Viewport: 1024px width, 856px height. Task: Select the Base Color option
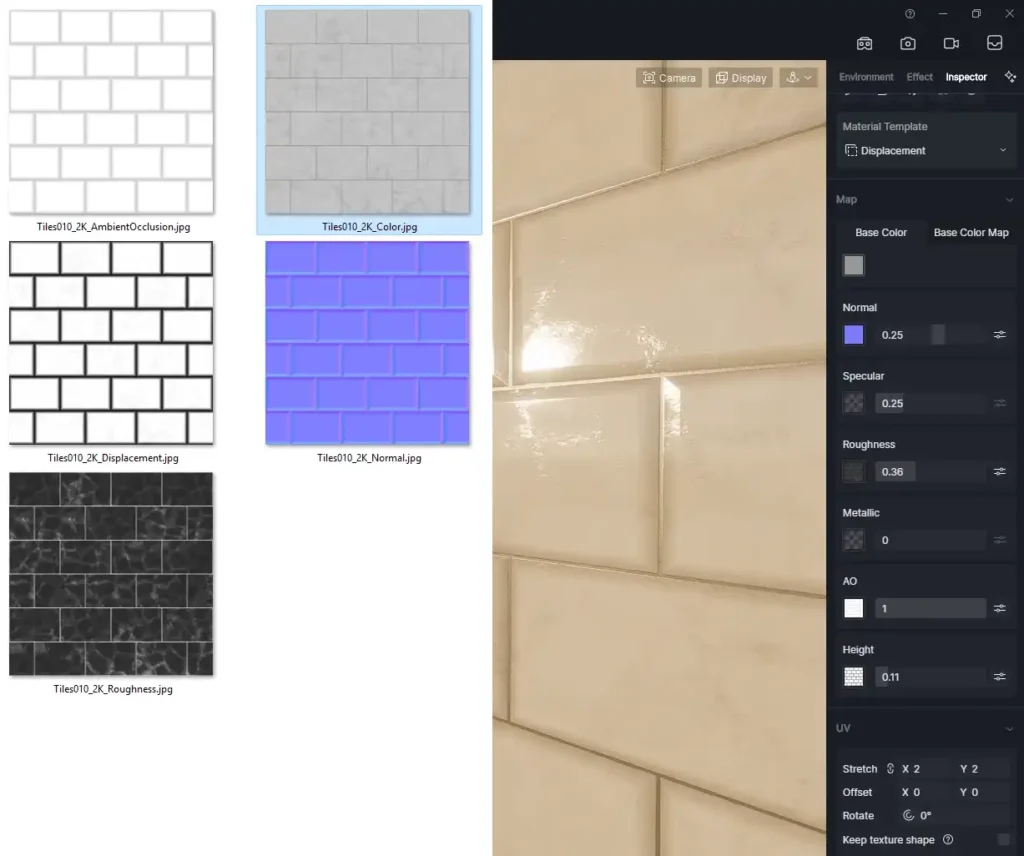click(x=881, y=233)
